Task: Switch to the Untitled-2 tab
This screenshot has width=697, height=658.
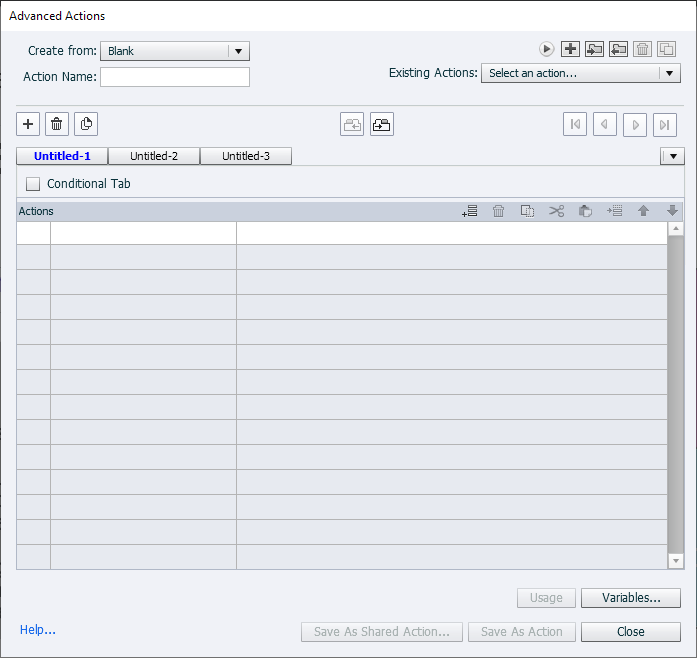Action: coord(154,156)
